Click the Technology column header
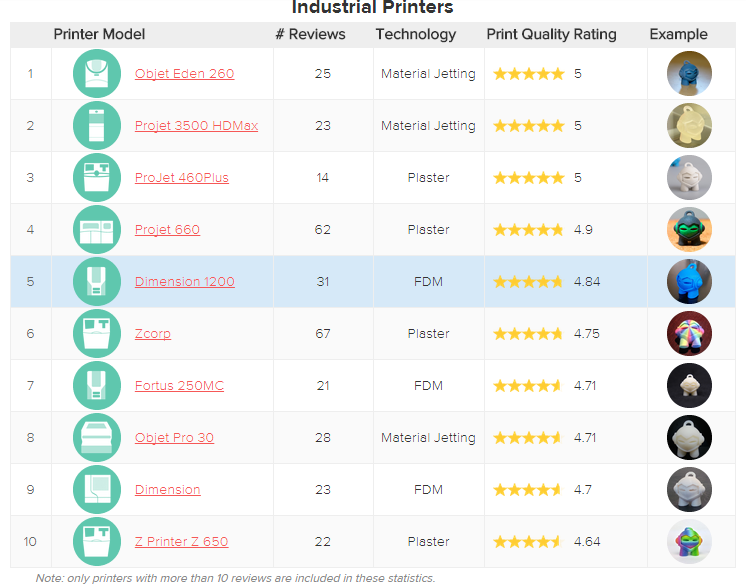Image resolution: width=746 pixels, height=586 pixels. click(416, 34)
